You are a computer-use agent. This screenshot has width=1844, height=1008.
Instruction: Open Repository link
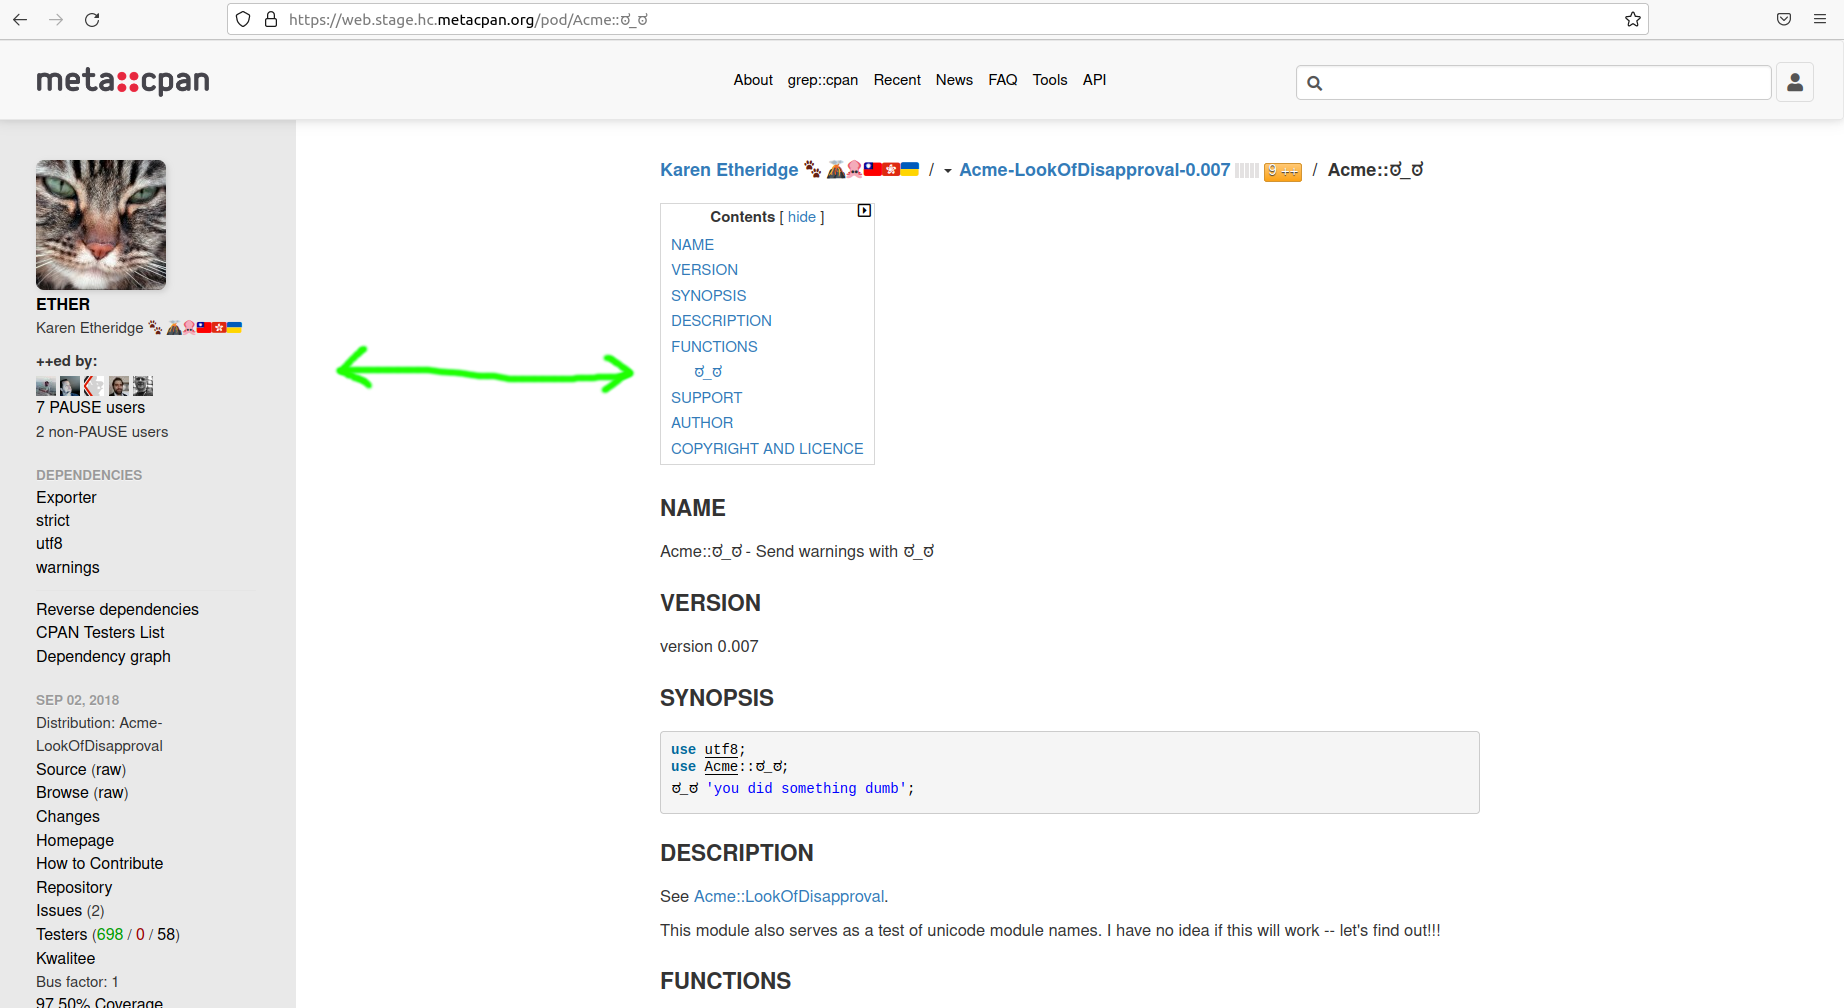[74, 888]
